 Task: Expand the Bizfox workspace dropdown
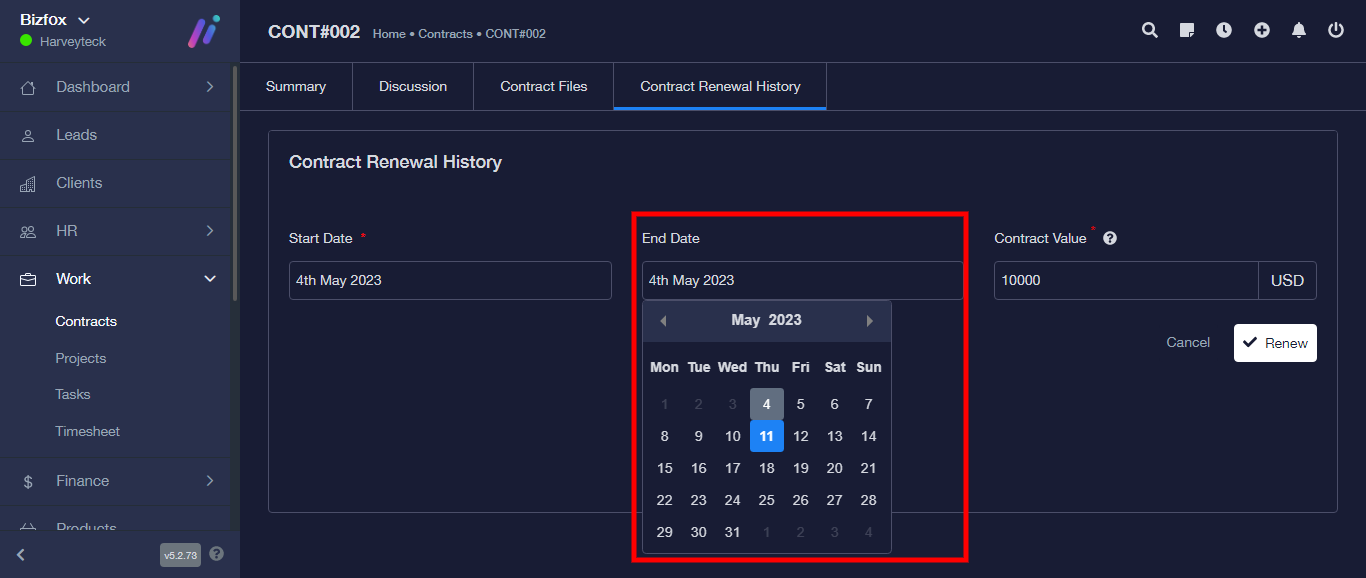[x=84, y=20]
